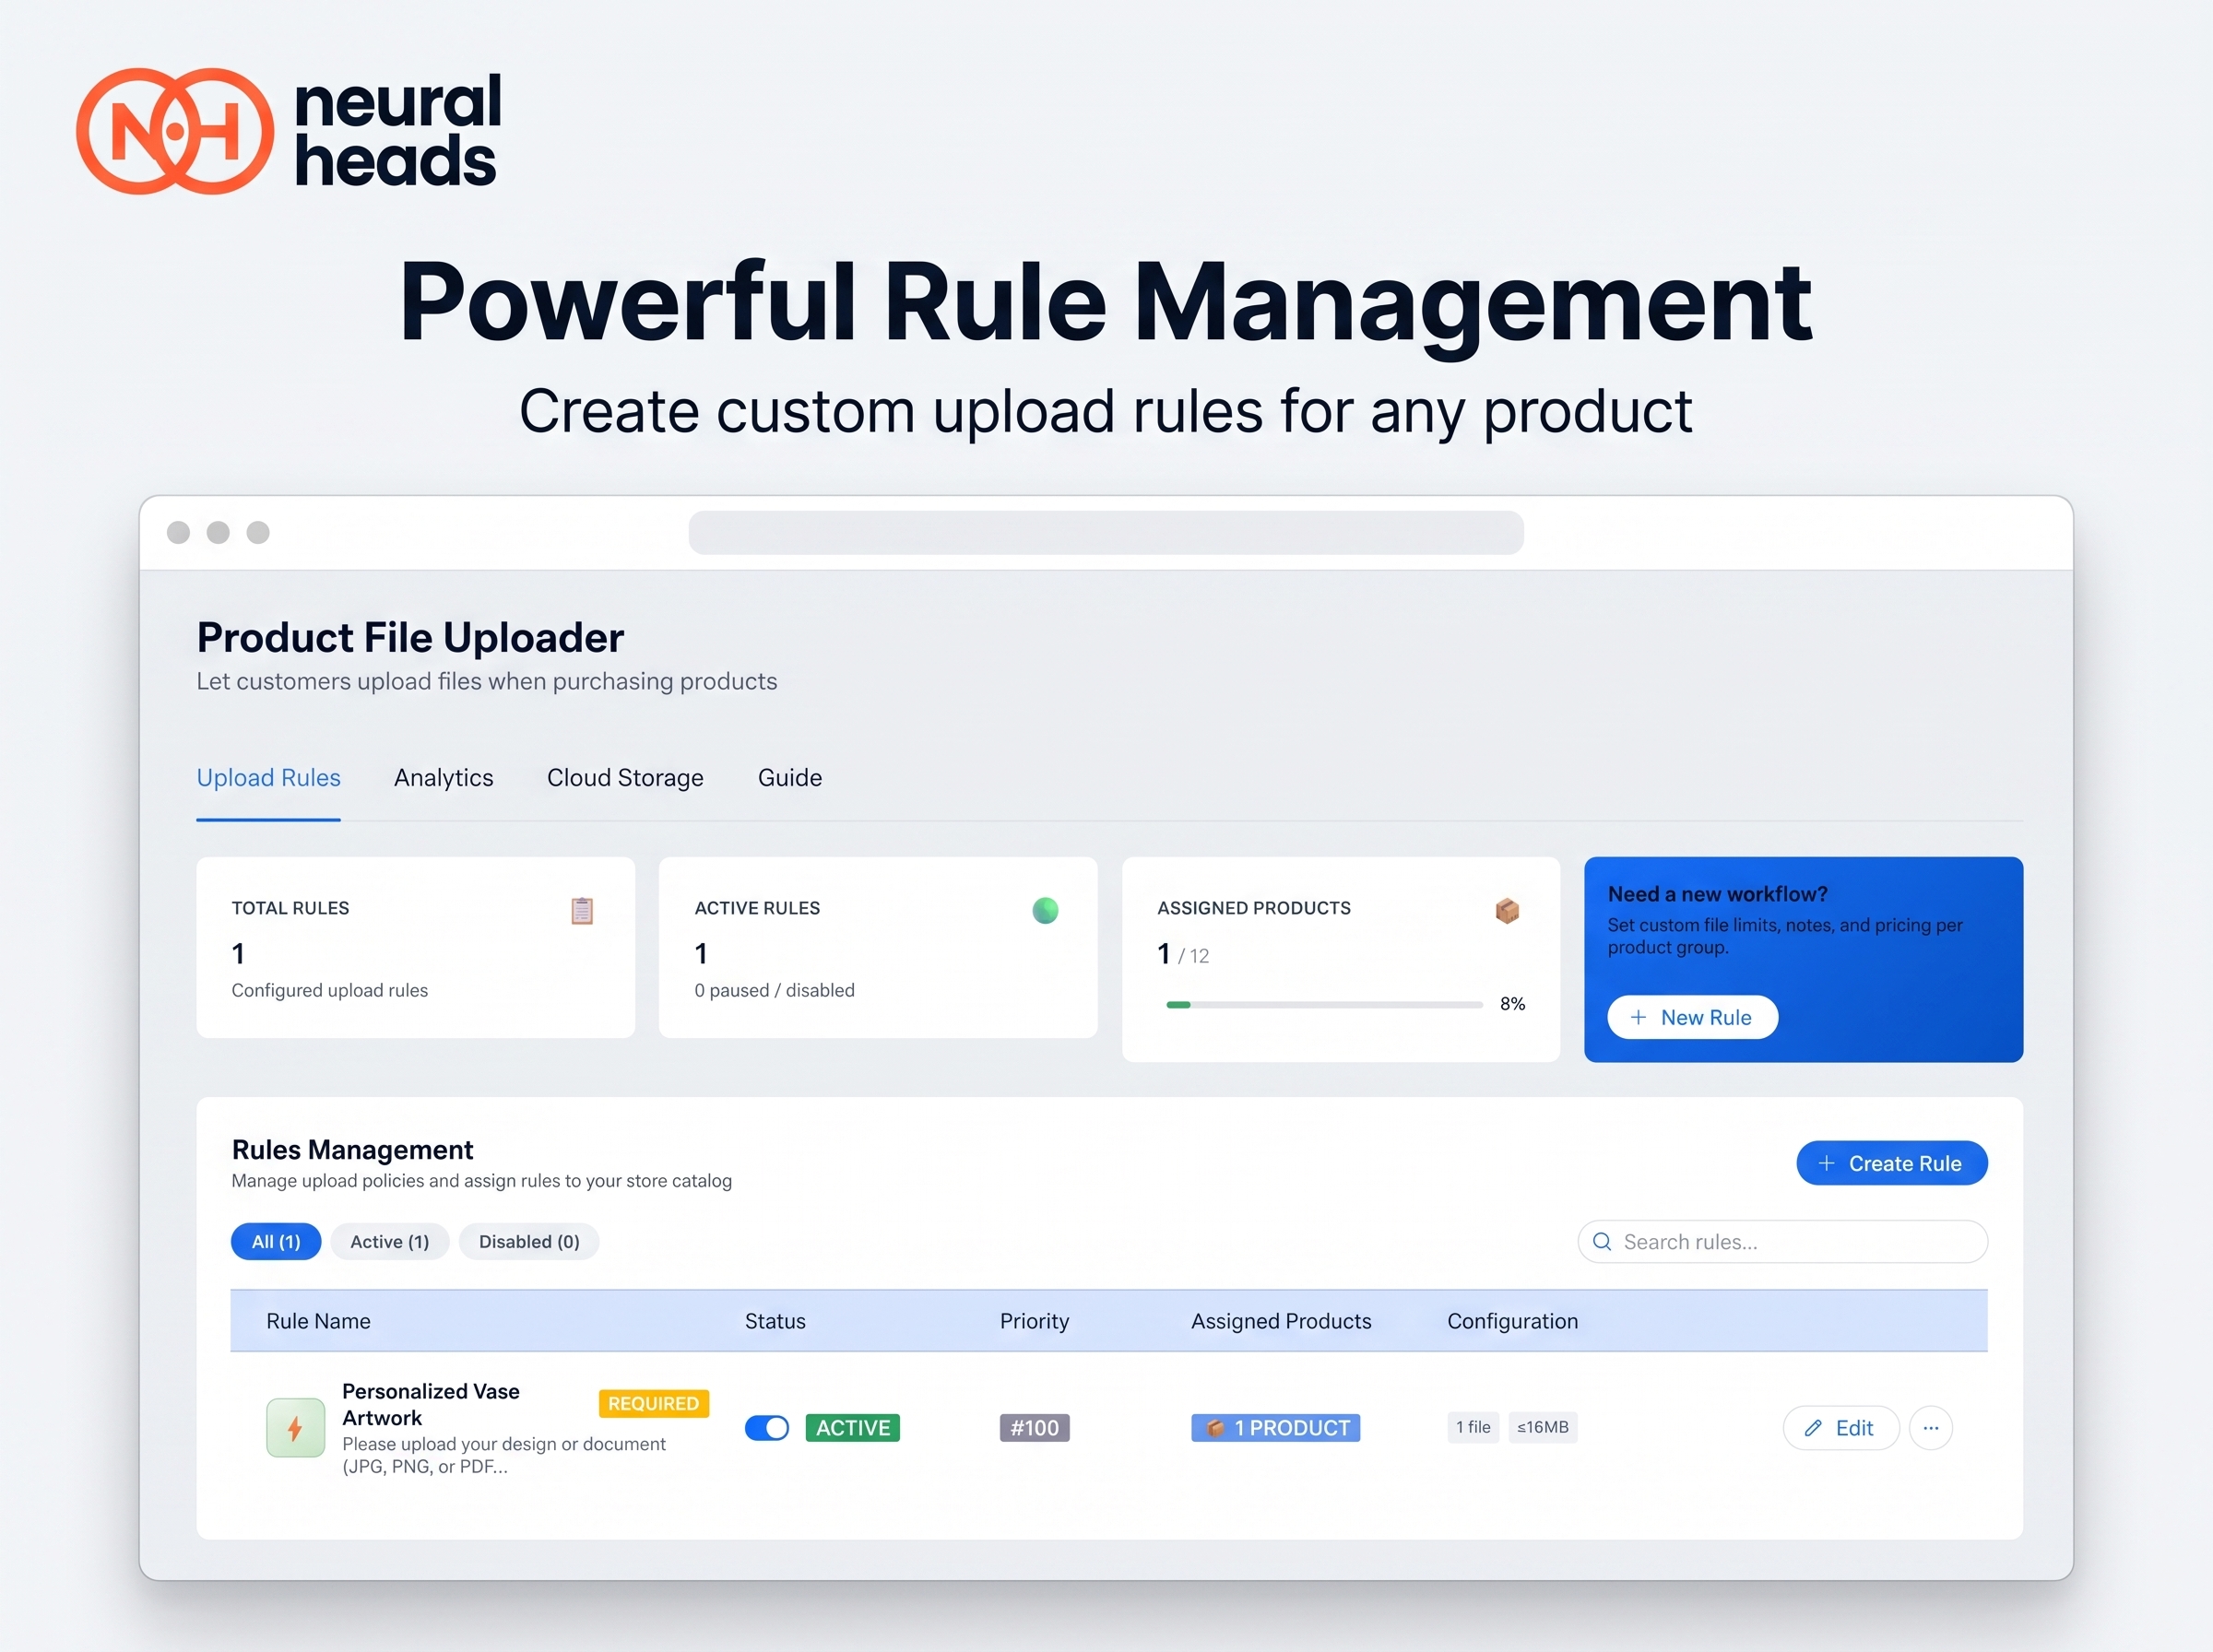Screen dimensions: 2213x1652
Task: Click the Neural Heads logo icon
Action: coord(175,131)
